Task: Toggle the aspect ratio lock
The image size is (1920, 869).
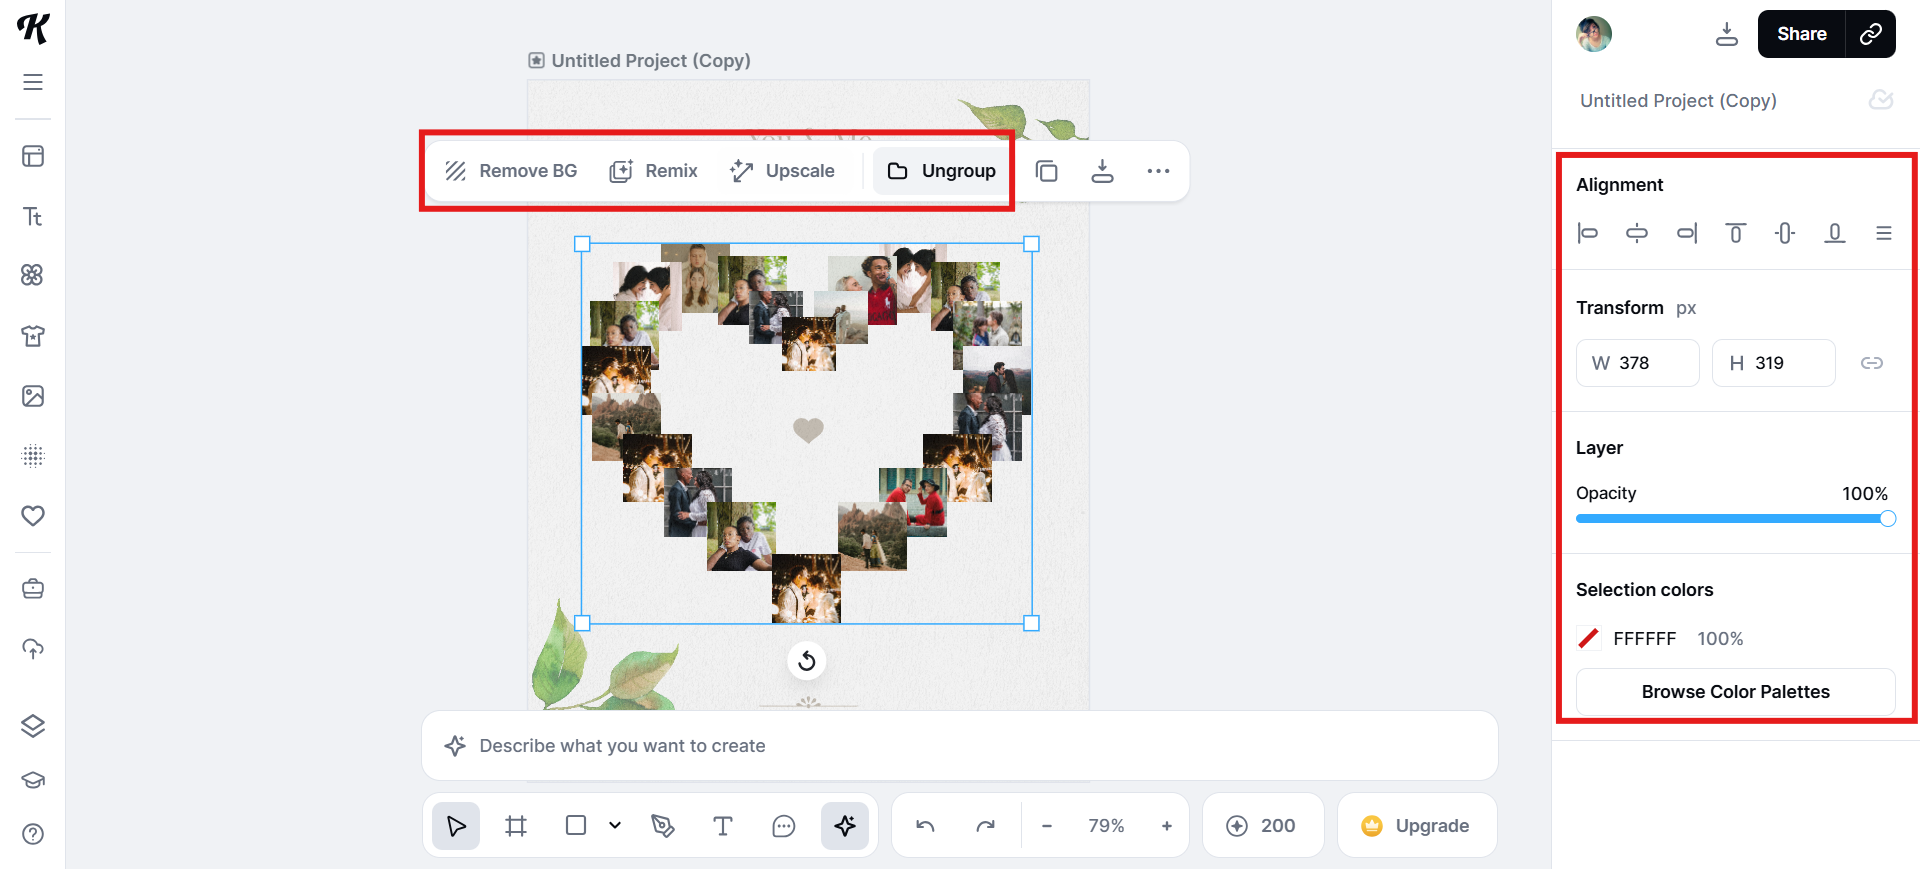Action: [x=1872, y=363]
